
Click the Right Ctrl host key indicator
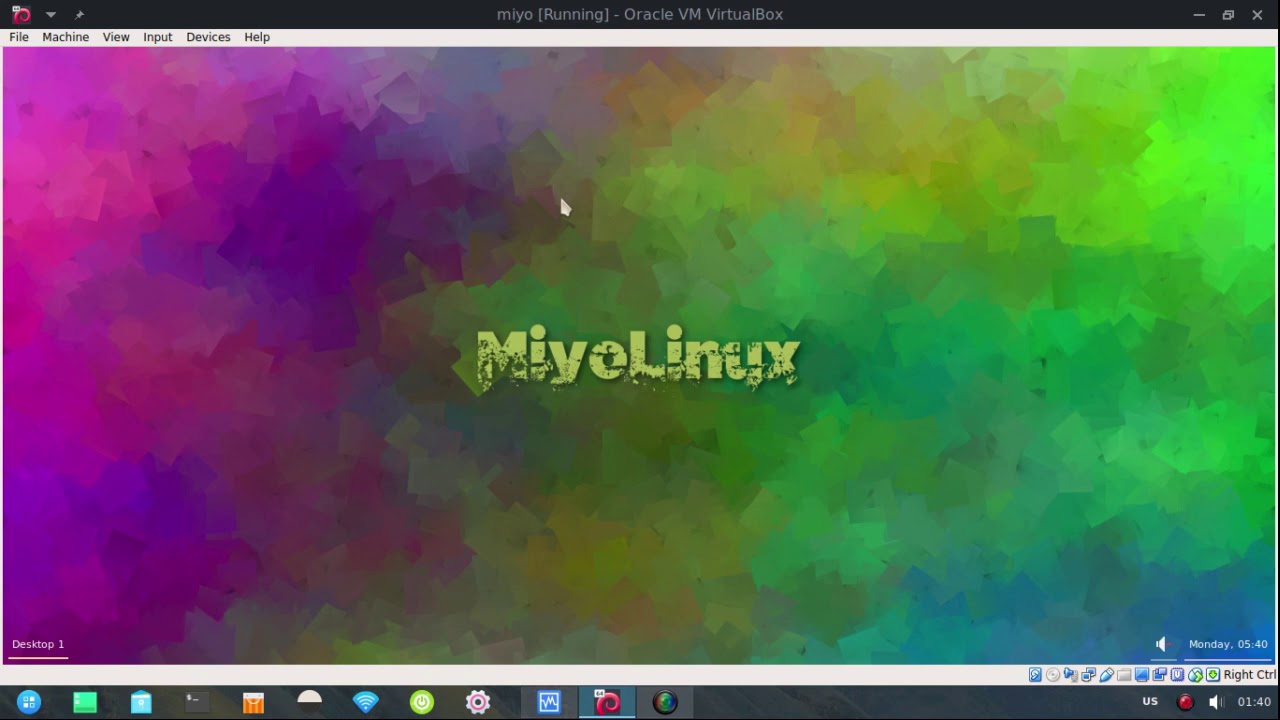pyautogui.click(x=1249, y=675)
